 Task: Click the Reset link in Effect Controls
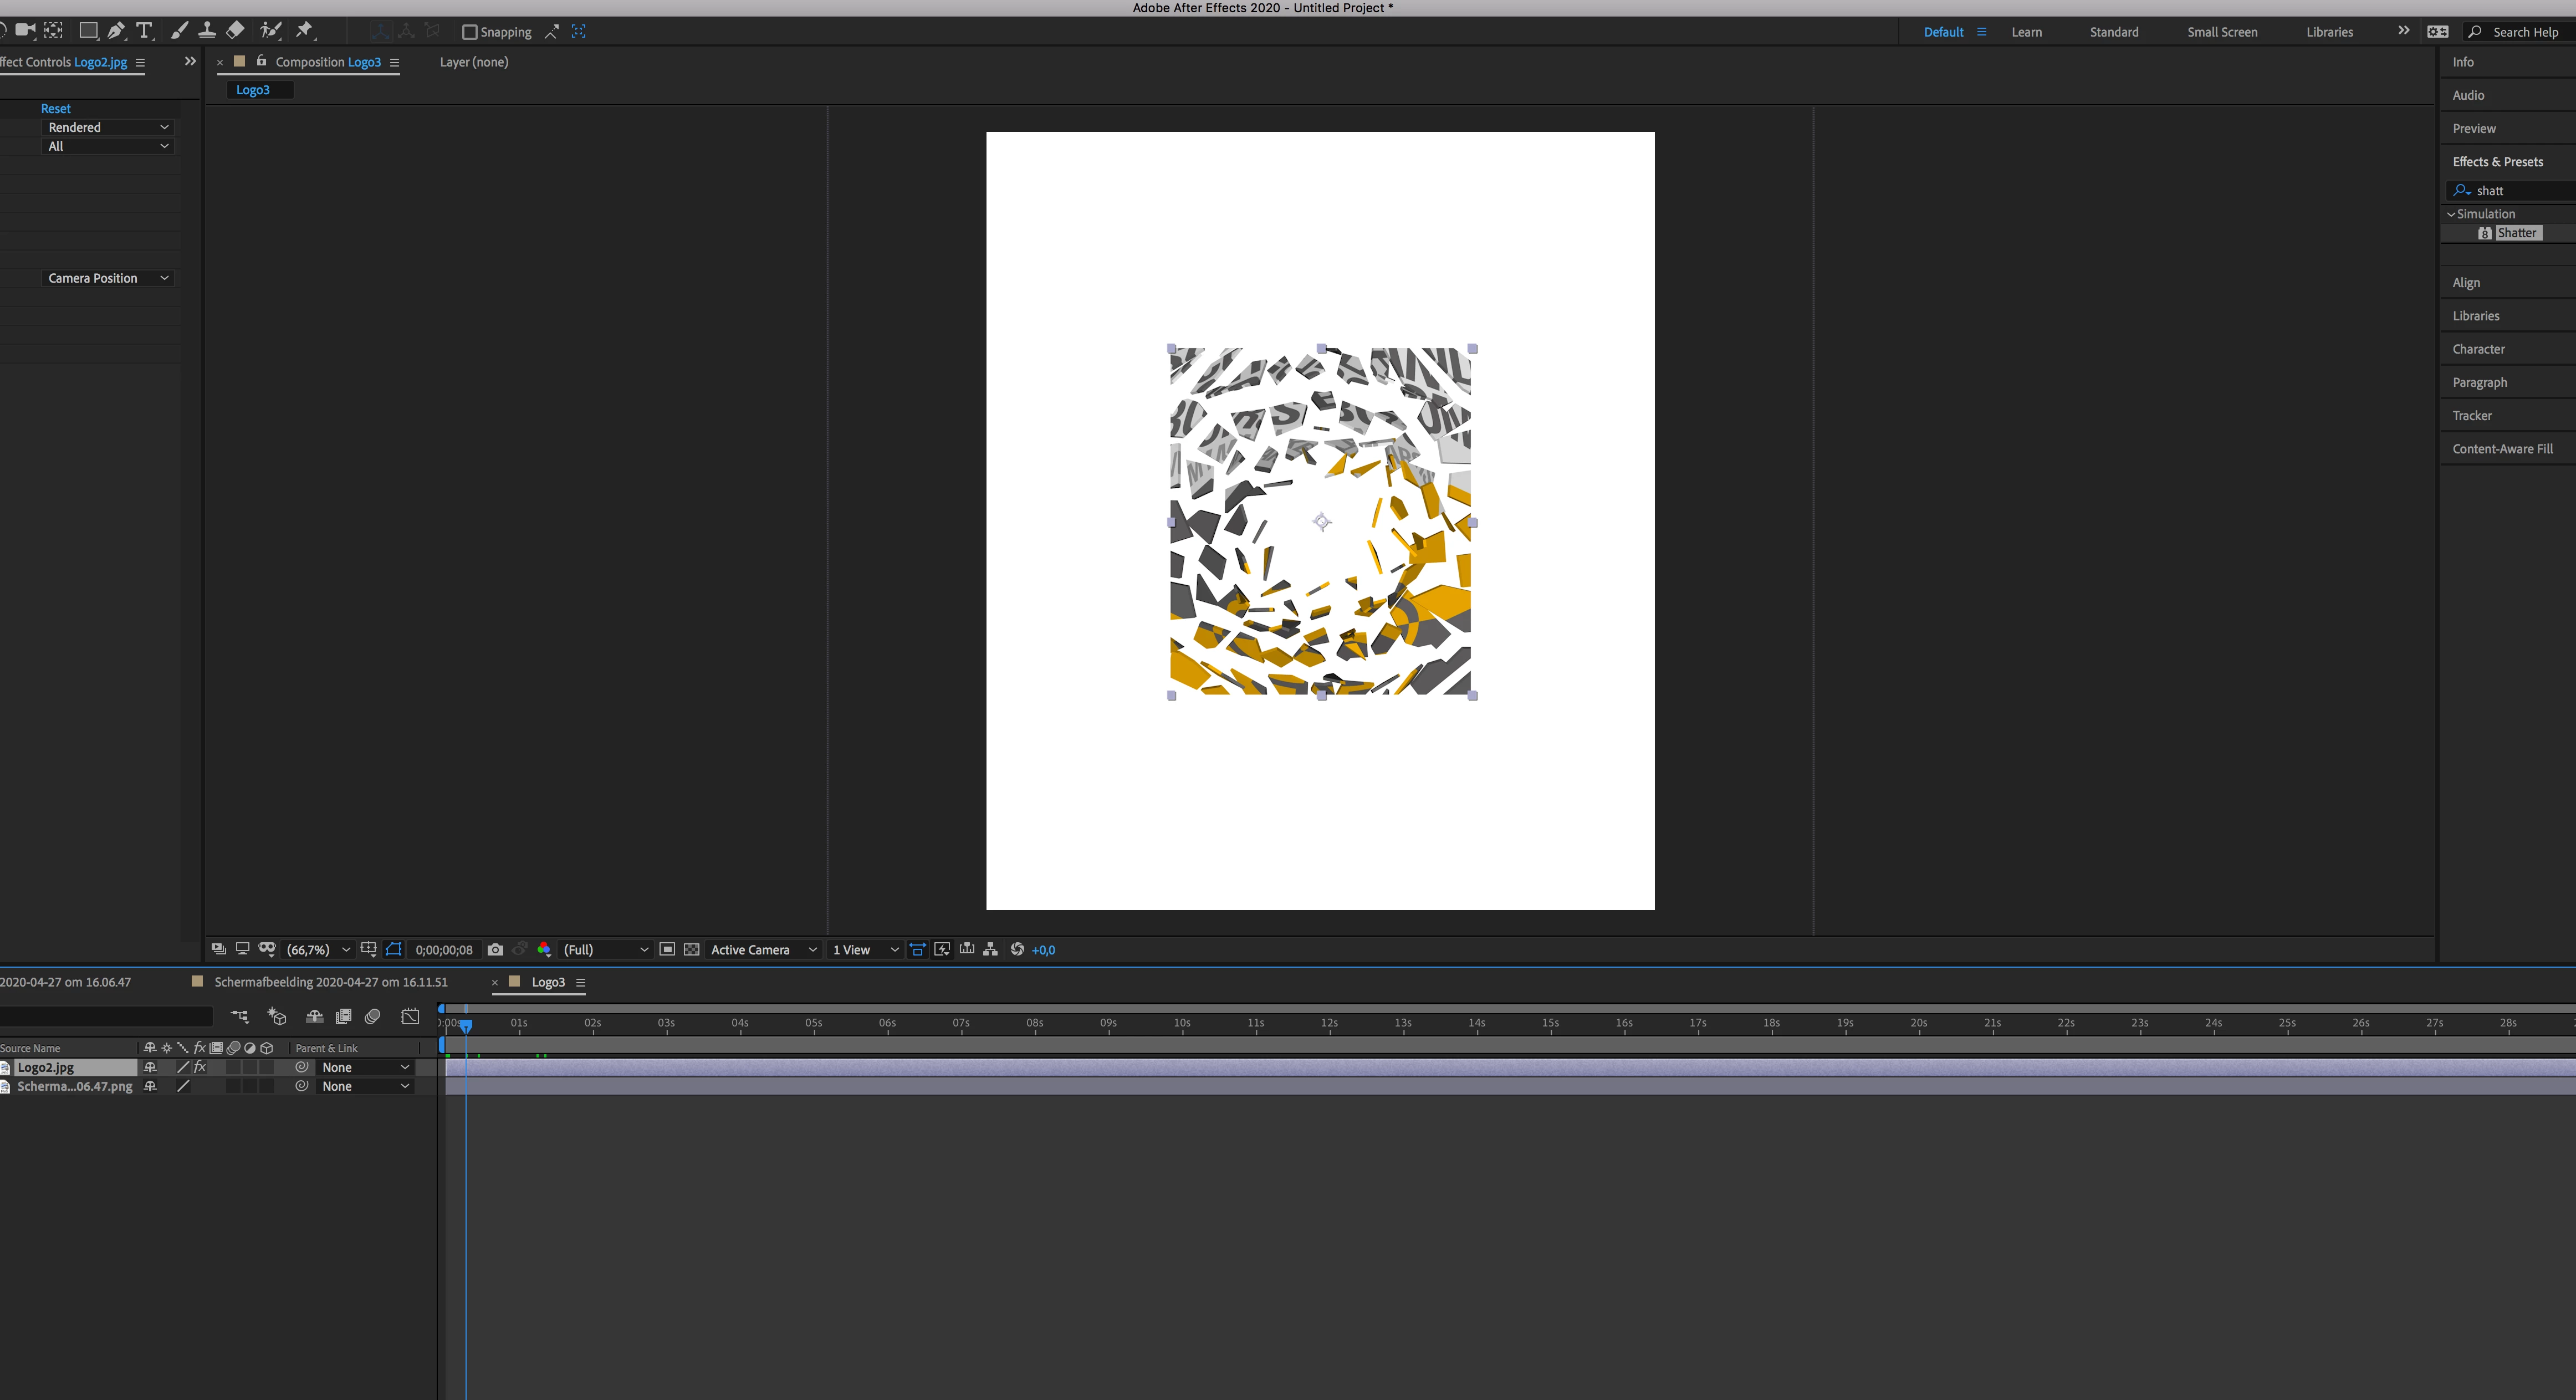(55, 108)
